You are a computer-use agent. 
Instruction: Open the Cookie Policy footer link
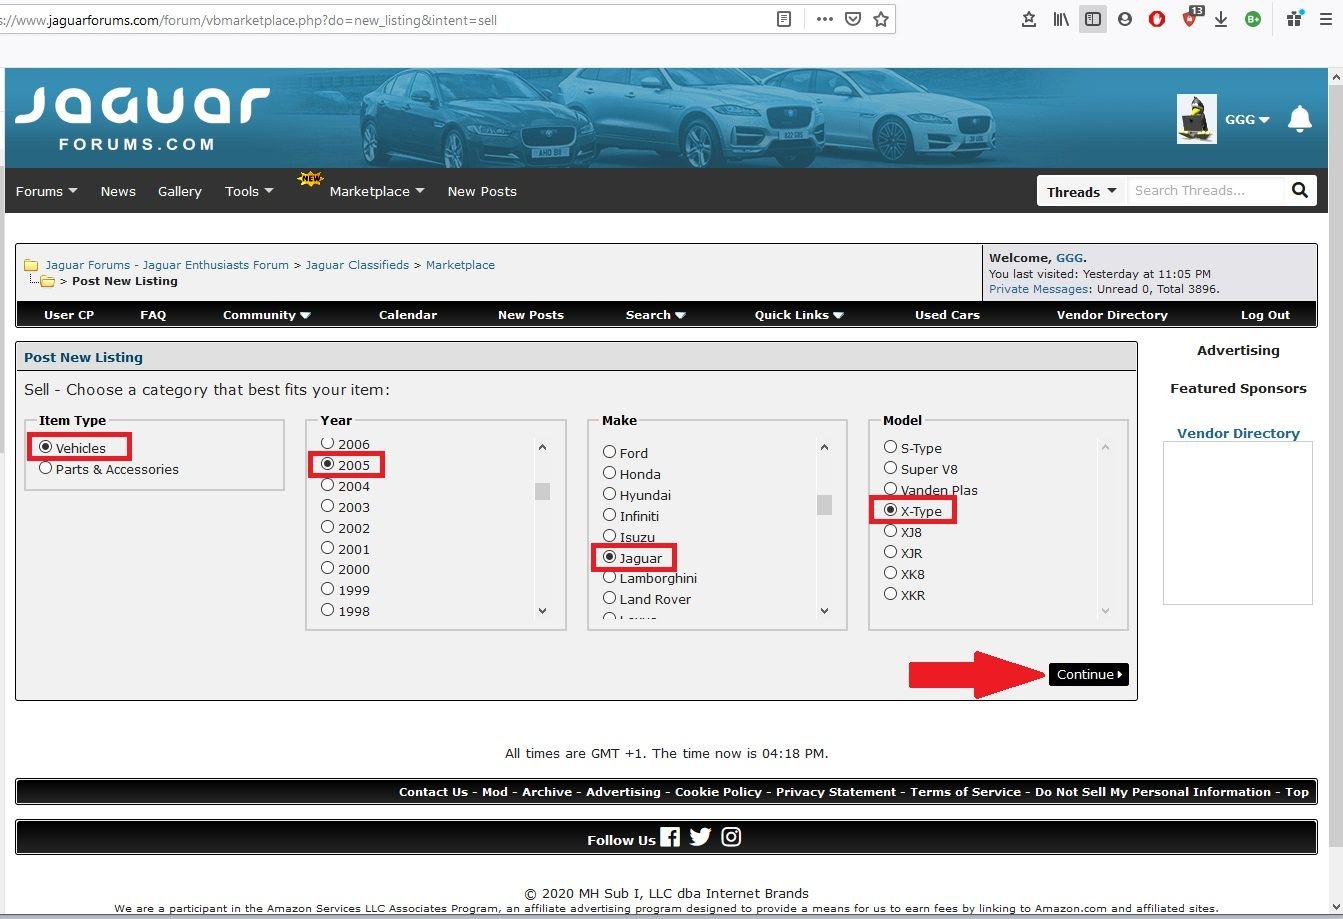point(718,791)
